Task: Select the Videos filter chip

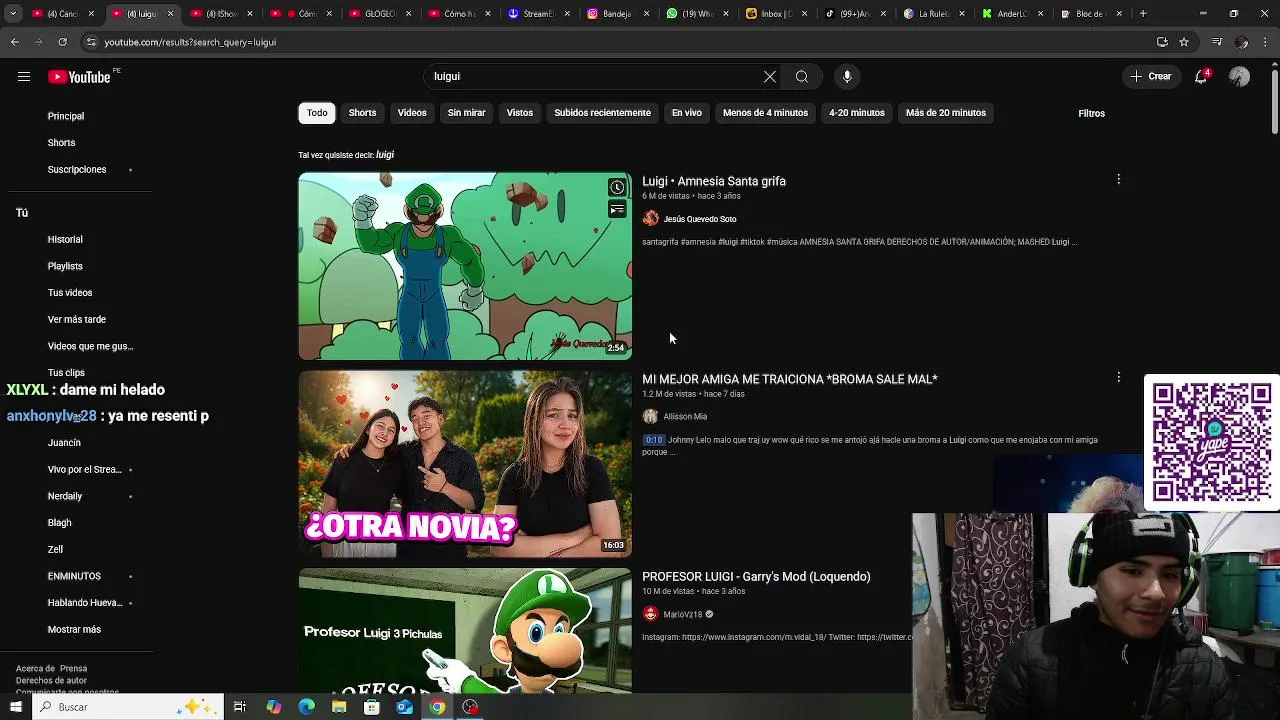Action: point(412,113)
